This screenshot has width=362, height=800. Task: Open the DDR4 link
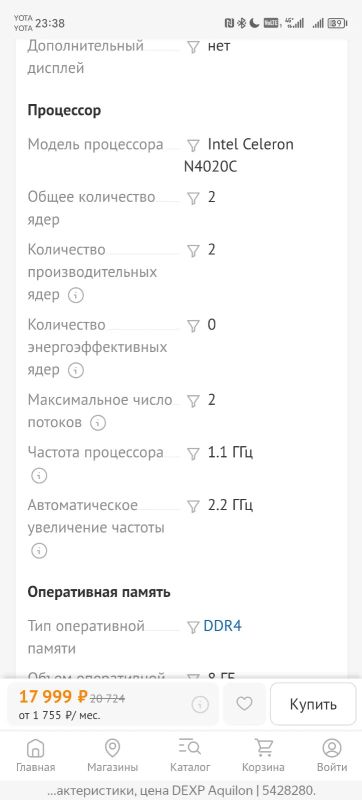pos(222,626)
